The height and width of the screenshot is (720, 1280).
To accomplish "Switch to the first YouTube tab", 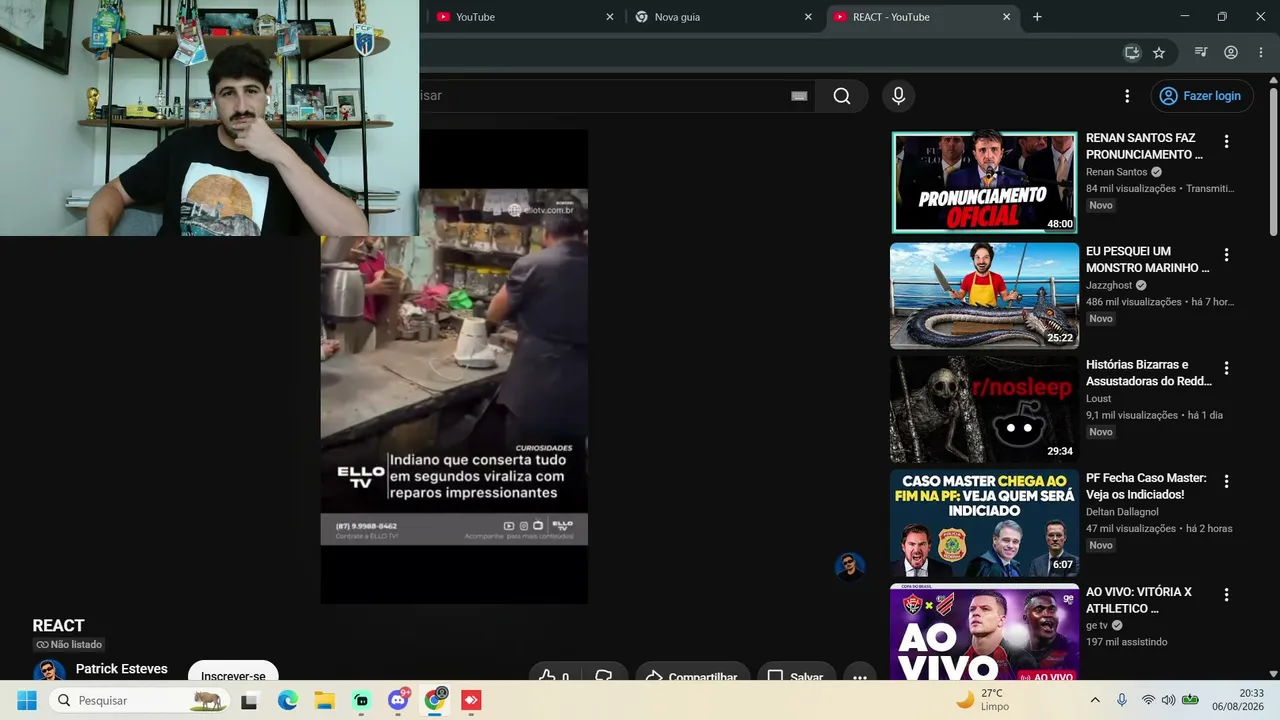I will (x=520, y=17).
